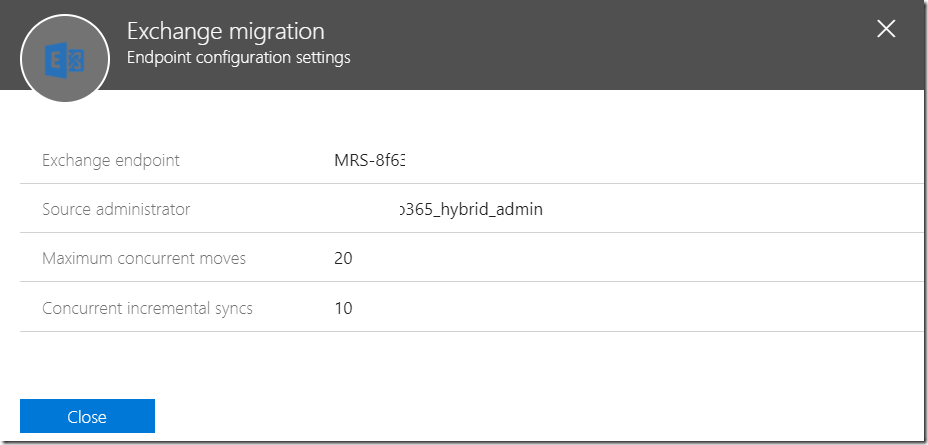Select the value 20 for concurrent moves
The image size is (928, 445).
(x=343, y=259)
